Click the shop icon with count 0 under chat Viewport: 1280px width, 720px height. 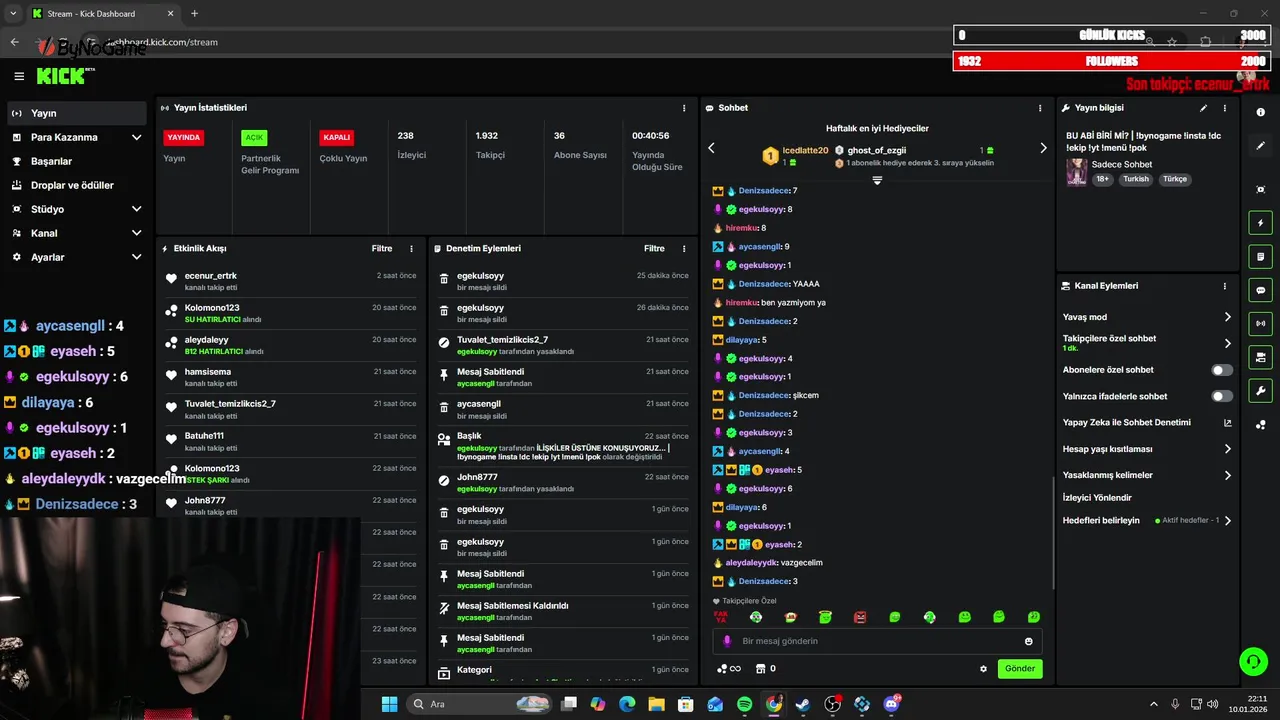pos(765,669)
